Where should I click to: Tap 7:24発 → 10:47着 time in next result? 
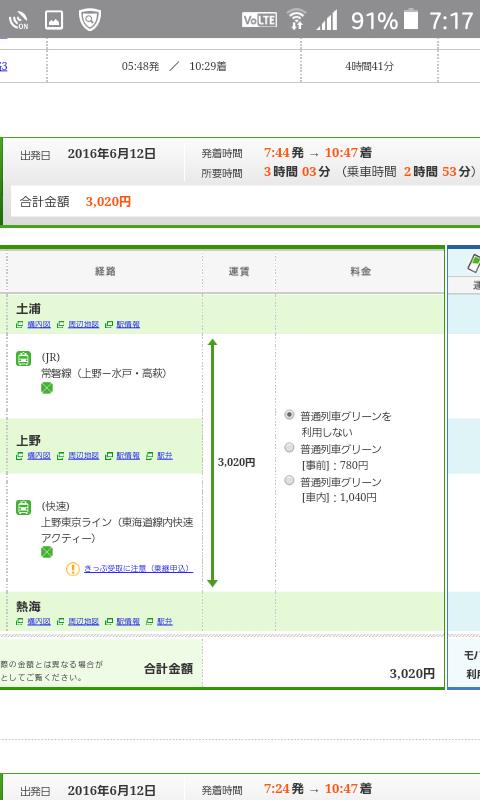coord(318,789)
